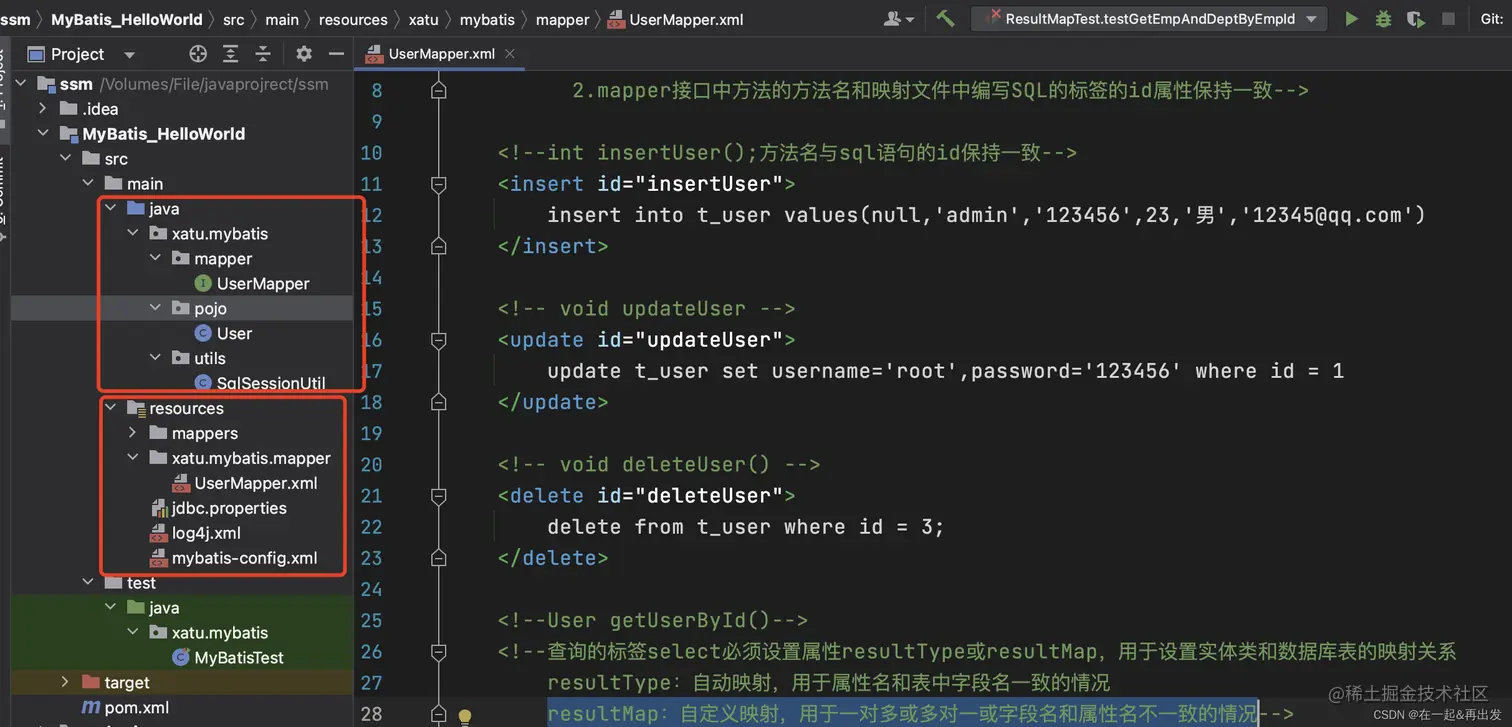Click the Git label in the toolbar

pyautogui.click(x=1490, y=18)
